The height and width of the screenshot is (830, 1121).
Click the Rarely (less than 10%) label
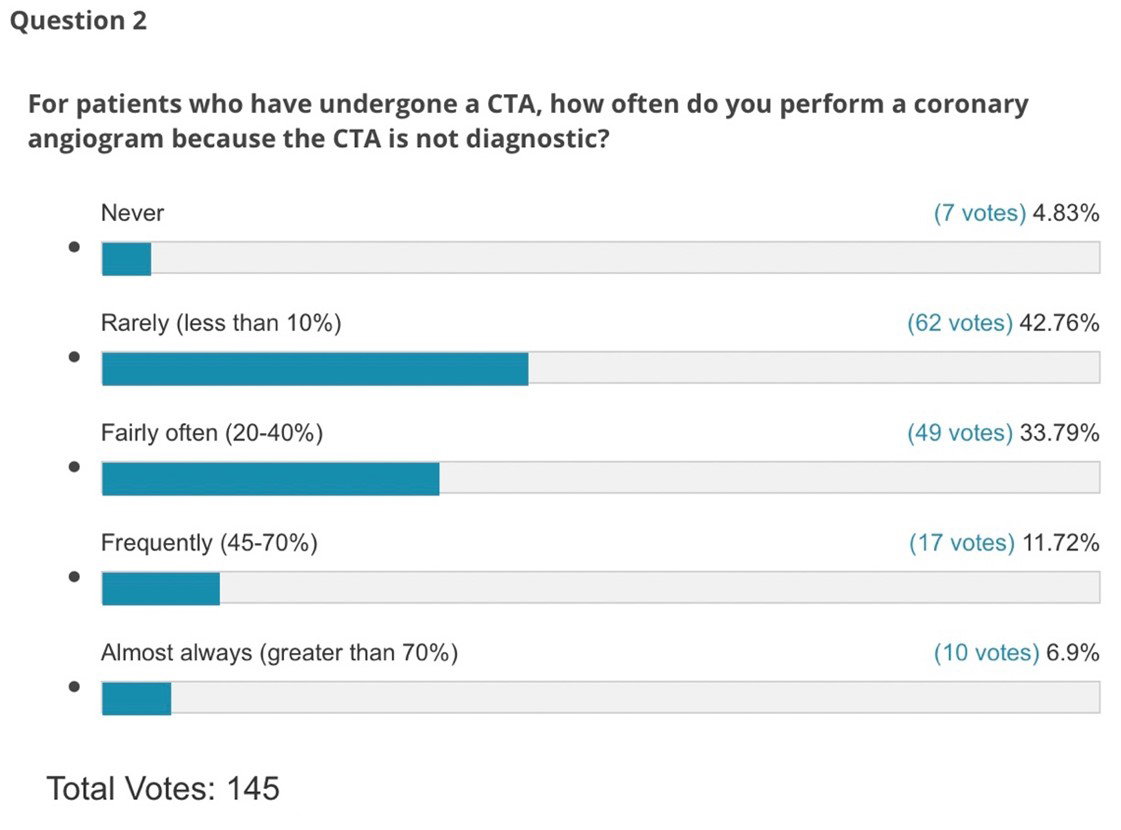coord(221,323)
